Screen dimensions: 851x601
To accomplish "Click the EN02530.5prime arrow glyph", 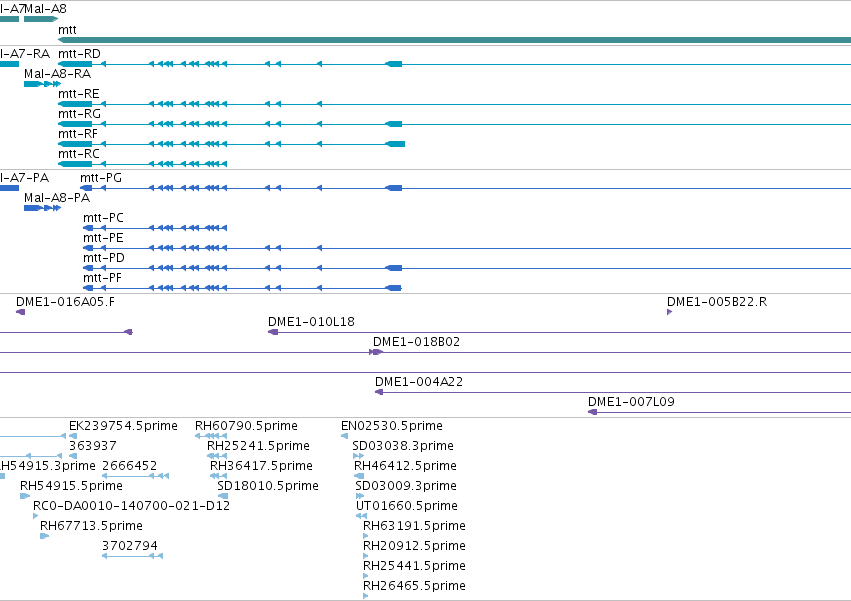I will [344, 436].
